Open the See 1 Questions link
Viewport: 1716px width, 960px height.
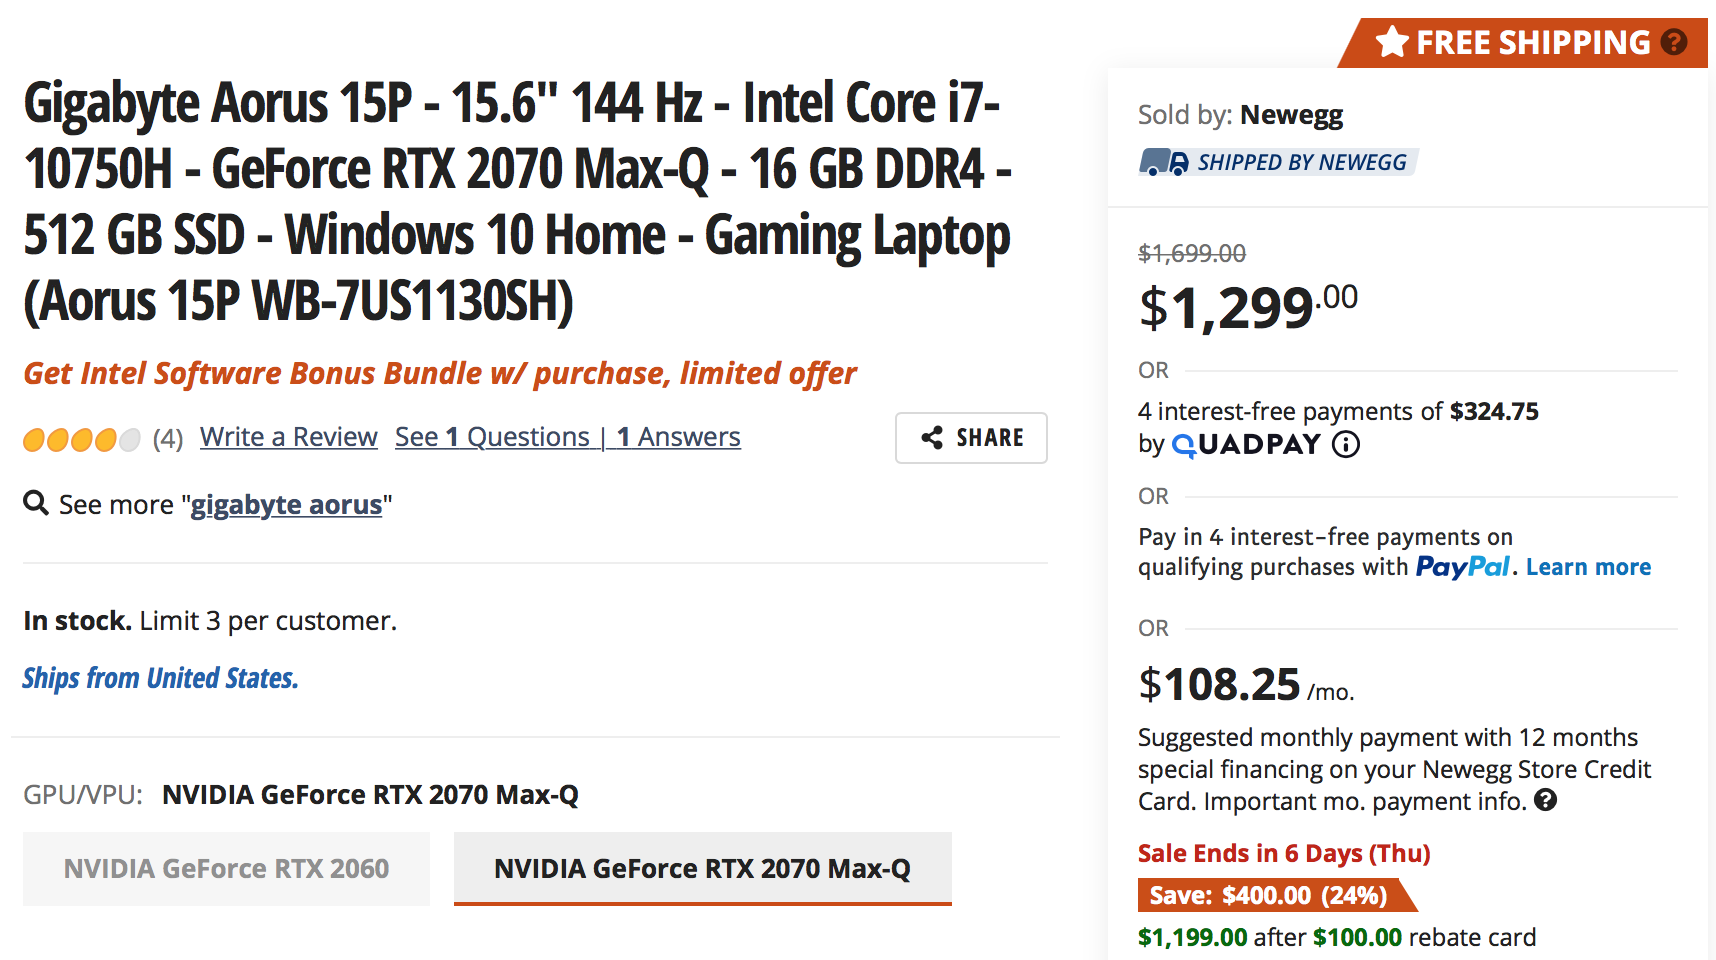pyautogui.click(x=492, y=437)
